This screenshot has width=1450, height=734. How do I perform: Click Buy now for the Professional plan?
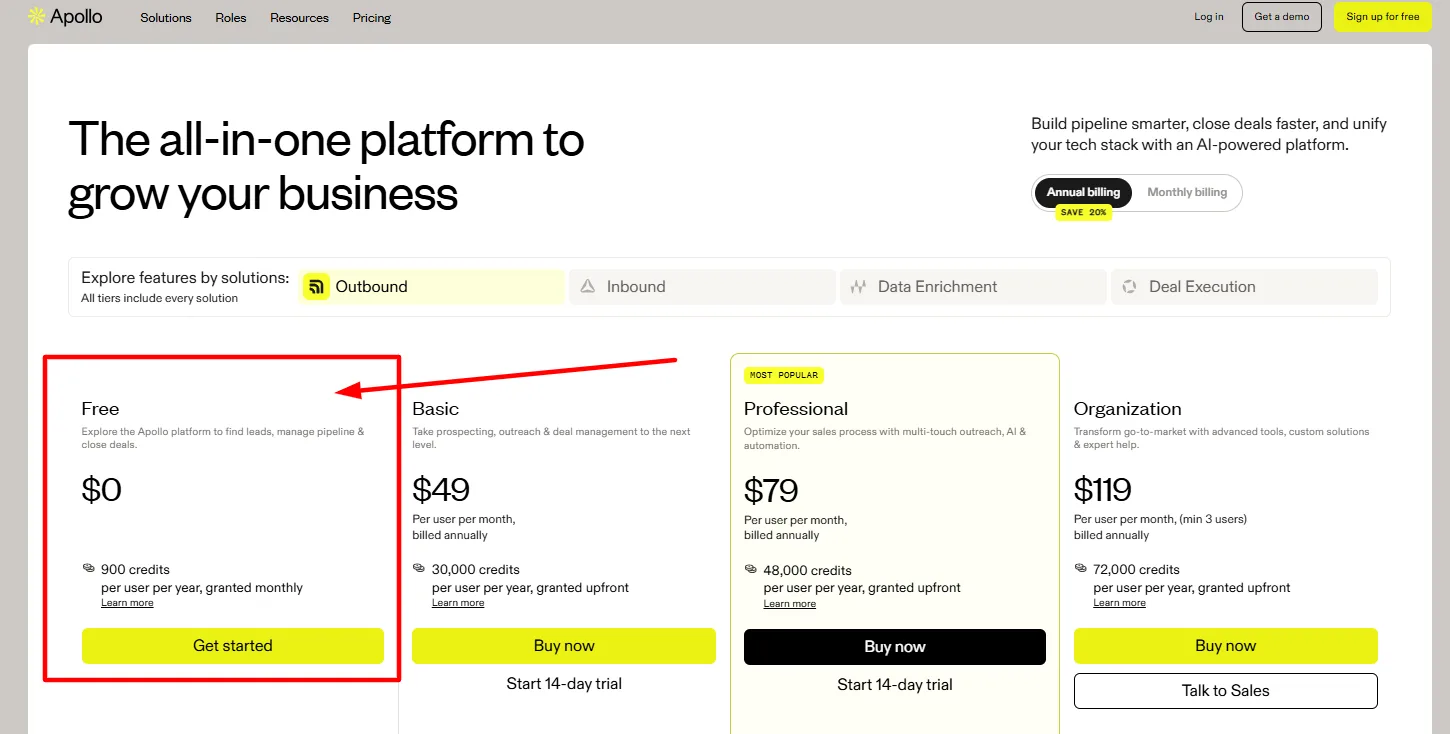895,647
